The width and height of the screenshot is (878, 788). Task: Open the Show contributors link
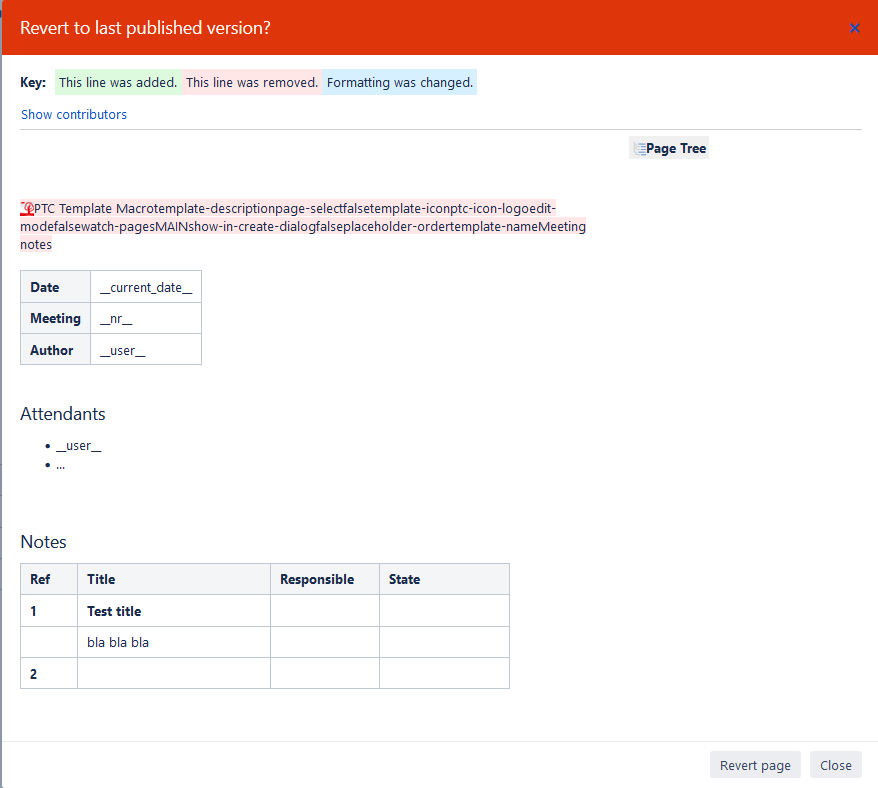[x=74, y=114]
